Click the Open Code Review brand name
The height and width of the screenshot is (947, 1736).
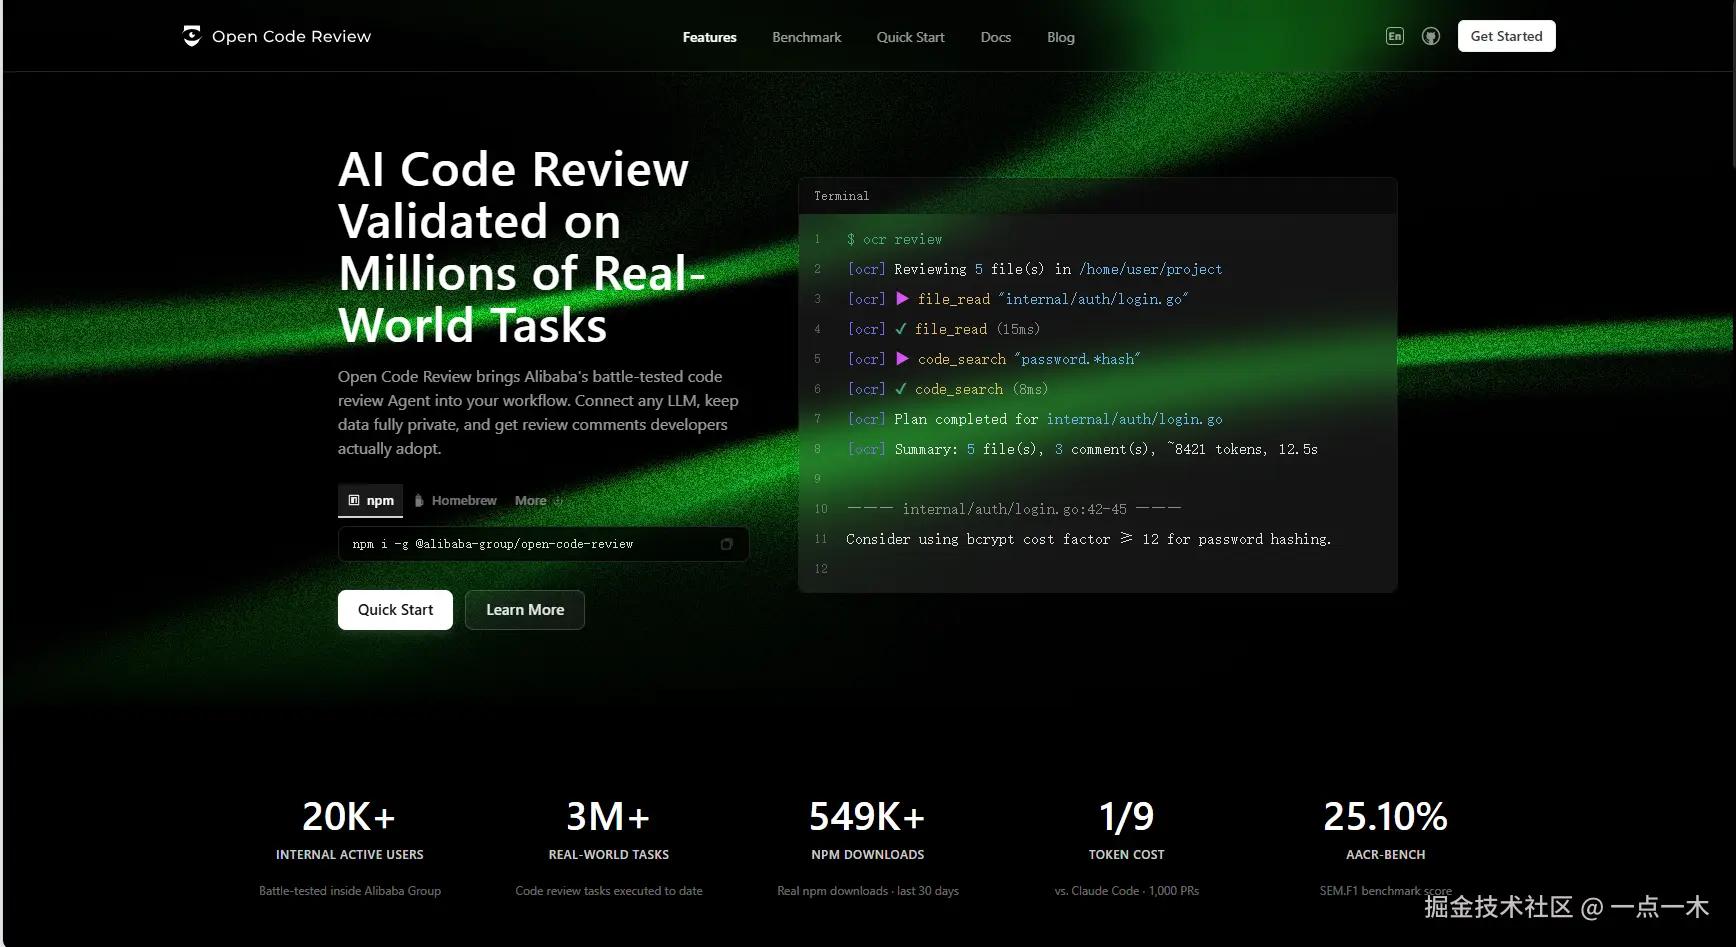pyautogui.click(x=292, y=36)
